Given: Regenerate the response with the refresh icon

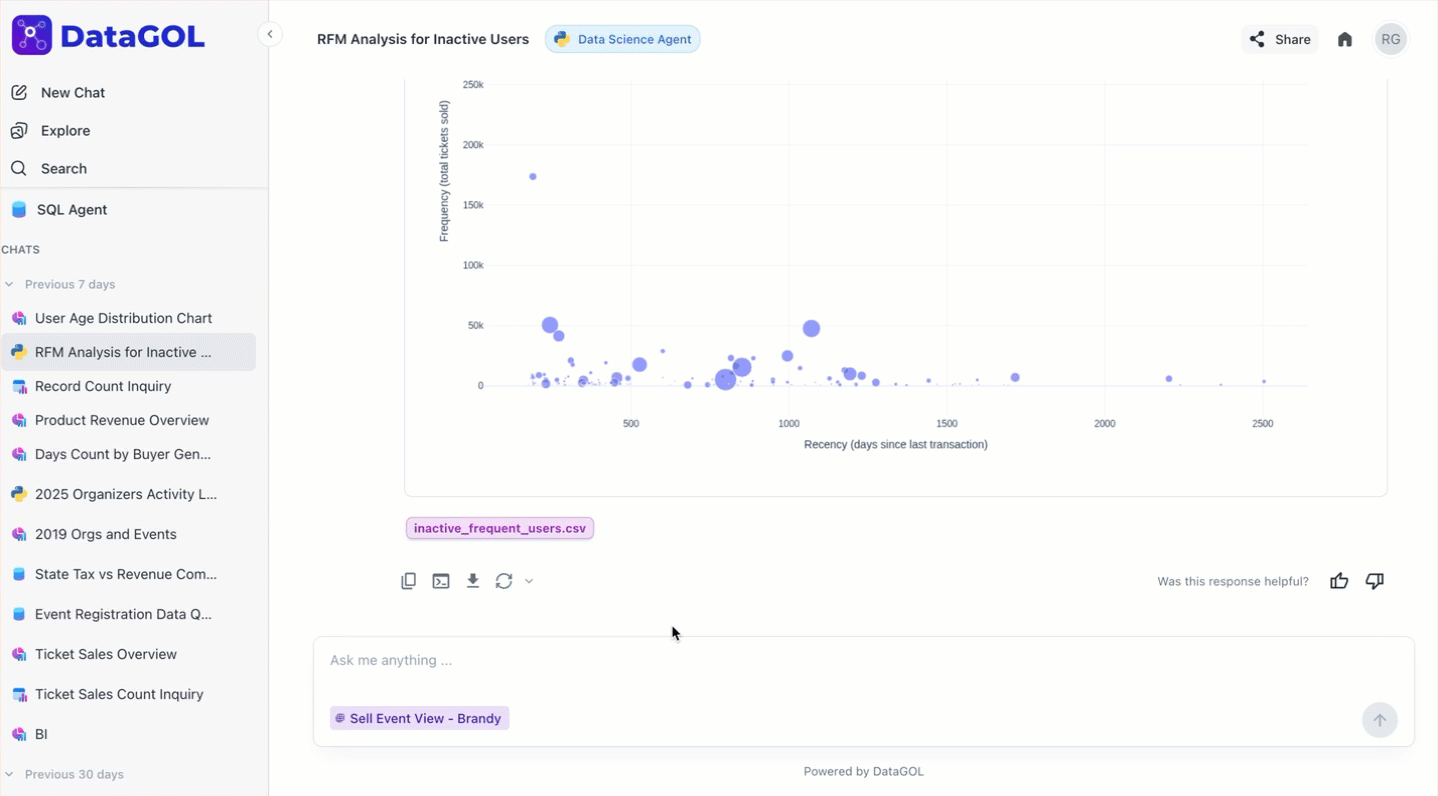Looking at the screenshot, I should click(504, 581).
